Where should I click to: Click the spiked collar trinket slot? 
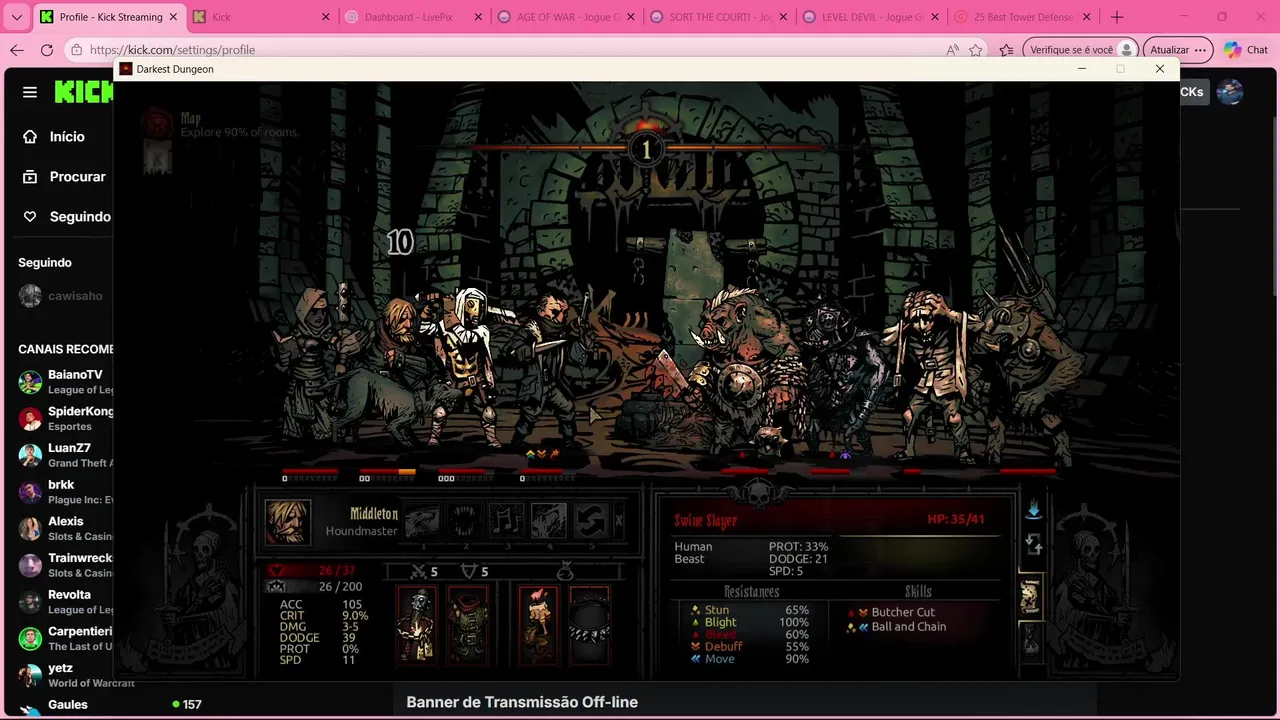pyautogui.click(x=589, y=625)
